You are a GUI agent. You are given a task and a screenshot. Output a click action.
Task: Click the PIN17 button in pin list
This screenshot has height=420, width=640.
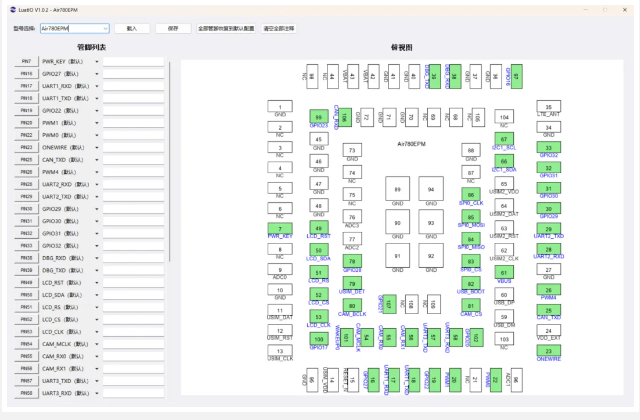pos(27,86)
